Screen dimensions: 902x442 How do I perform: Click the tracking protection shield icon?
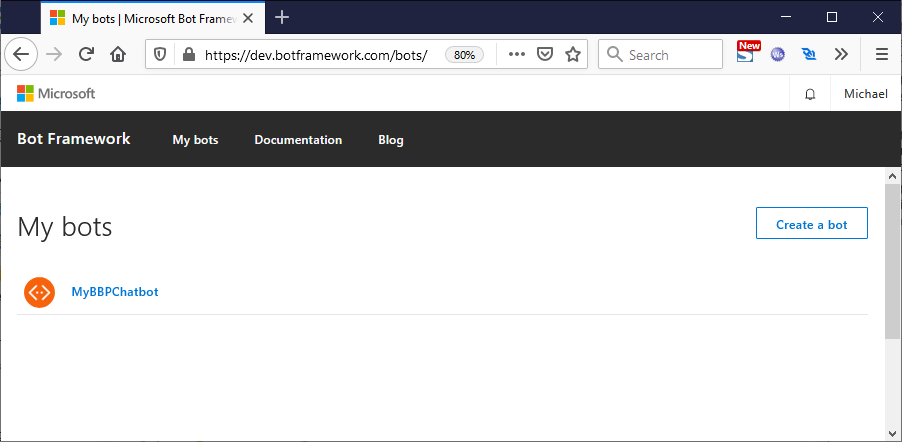(160, 55)
